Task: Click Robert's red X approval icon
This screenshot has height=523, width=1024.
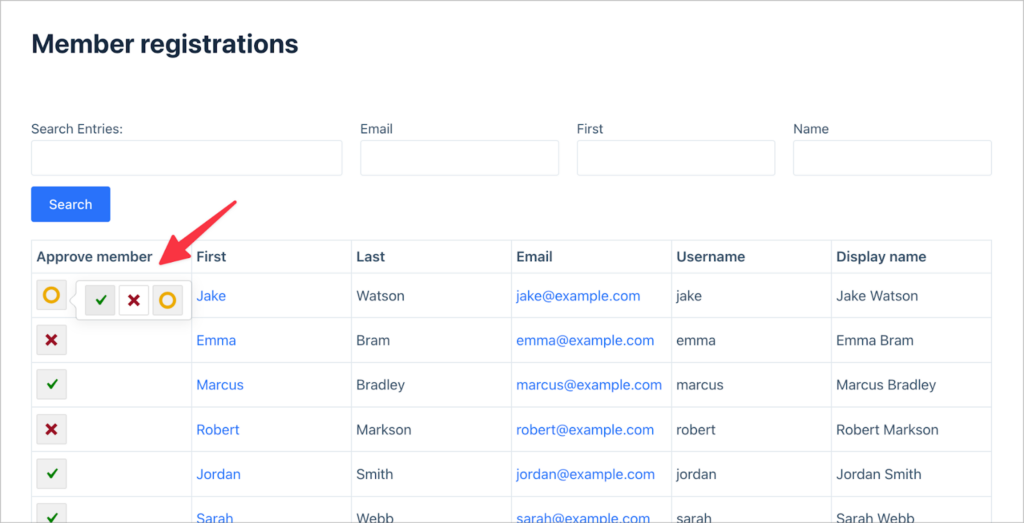Action: coord(51,430)
